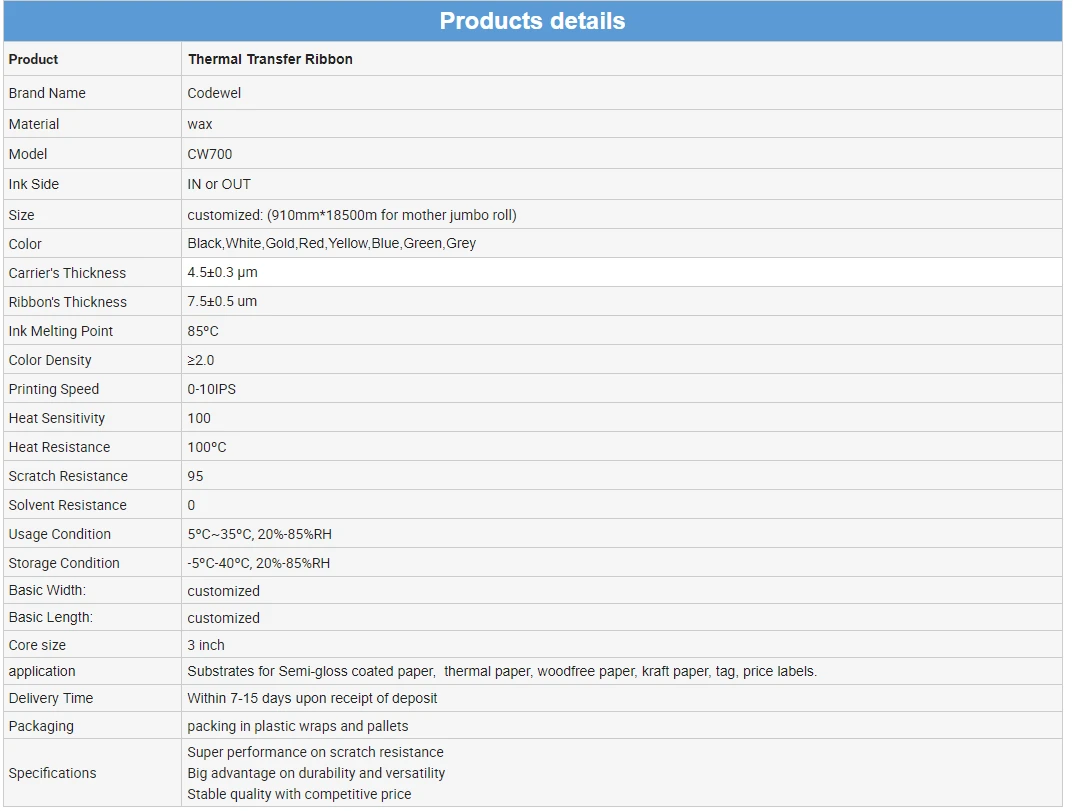This screenshot has height=811, width=1079.
Task: Click the 3 inch core size value
Action: [x=206, y=645]
